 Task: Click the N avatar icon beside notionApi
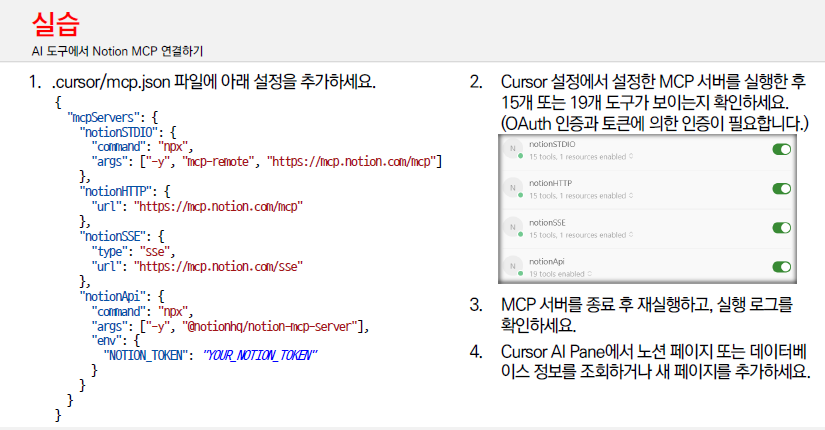click(x=512, y=266)
